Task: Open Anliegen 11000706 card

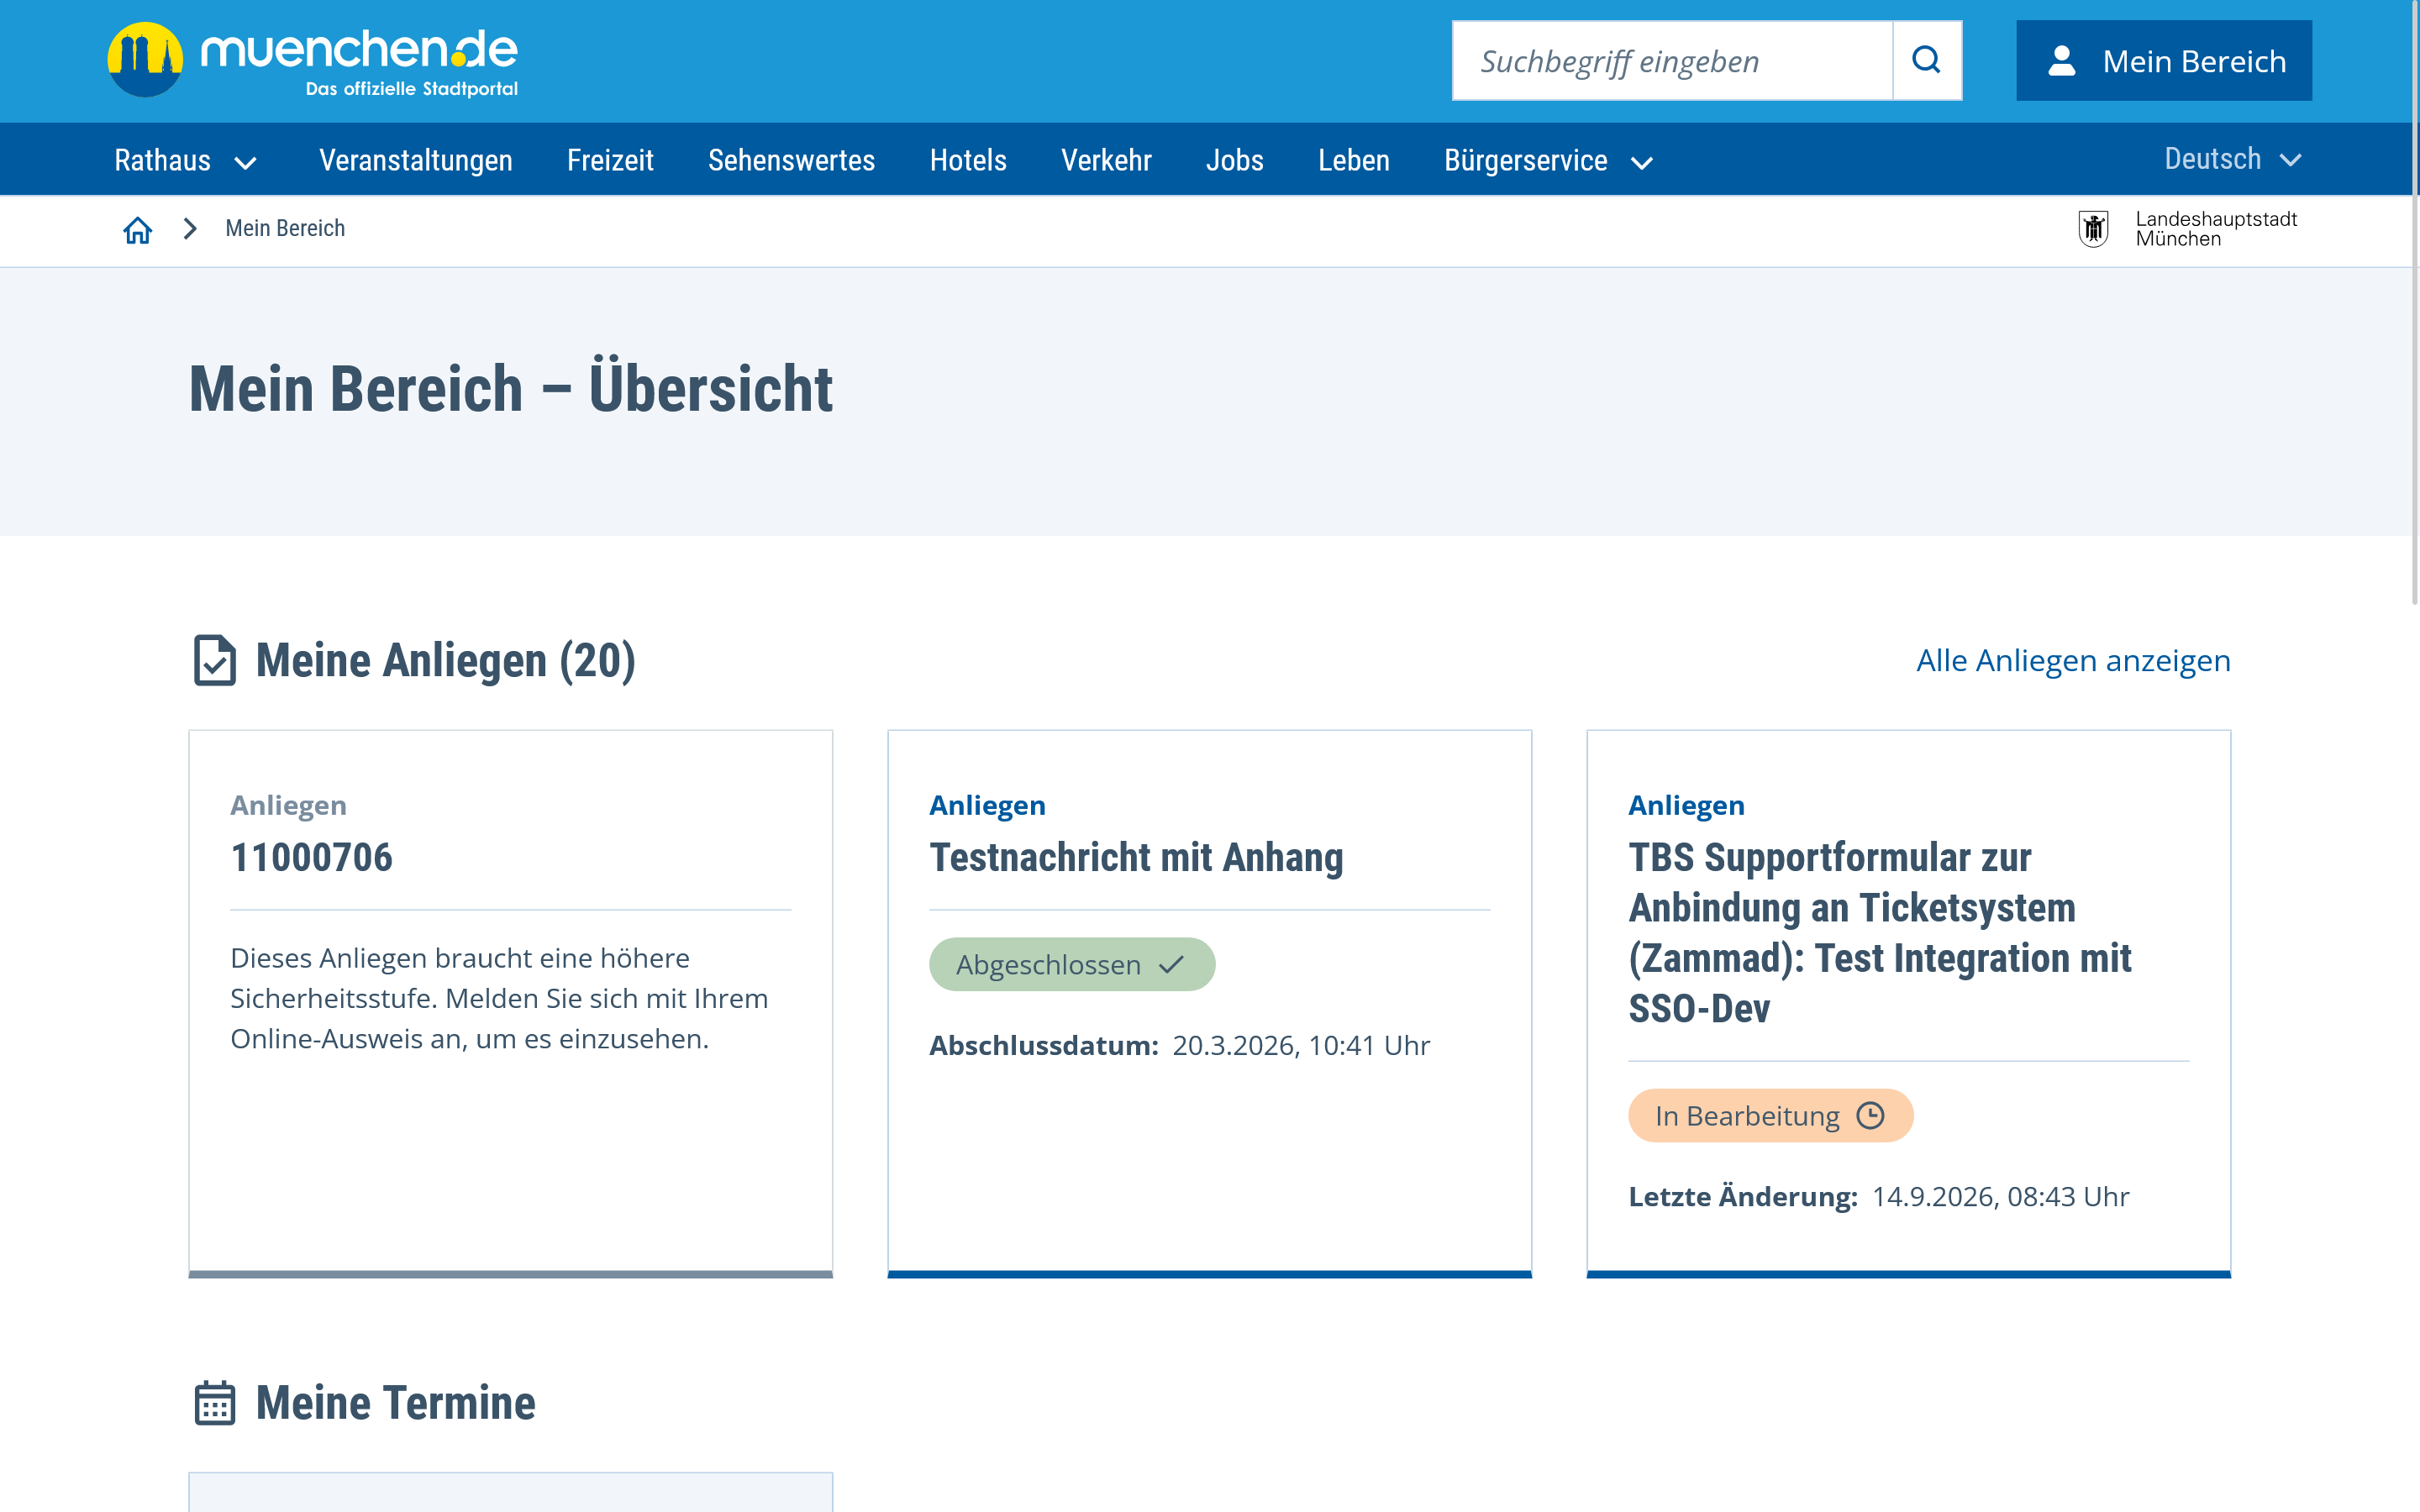Action: [x=510, y=1004]
